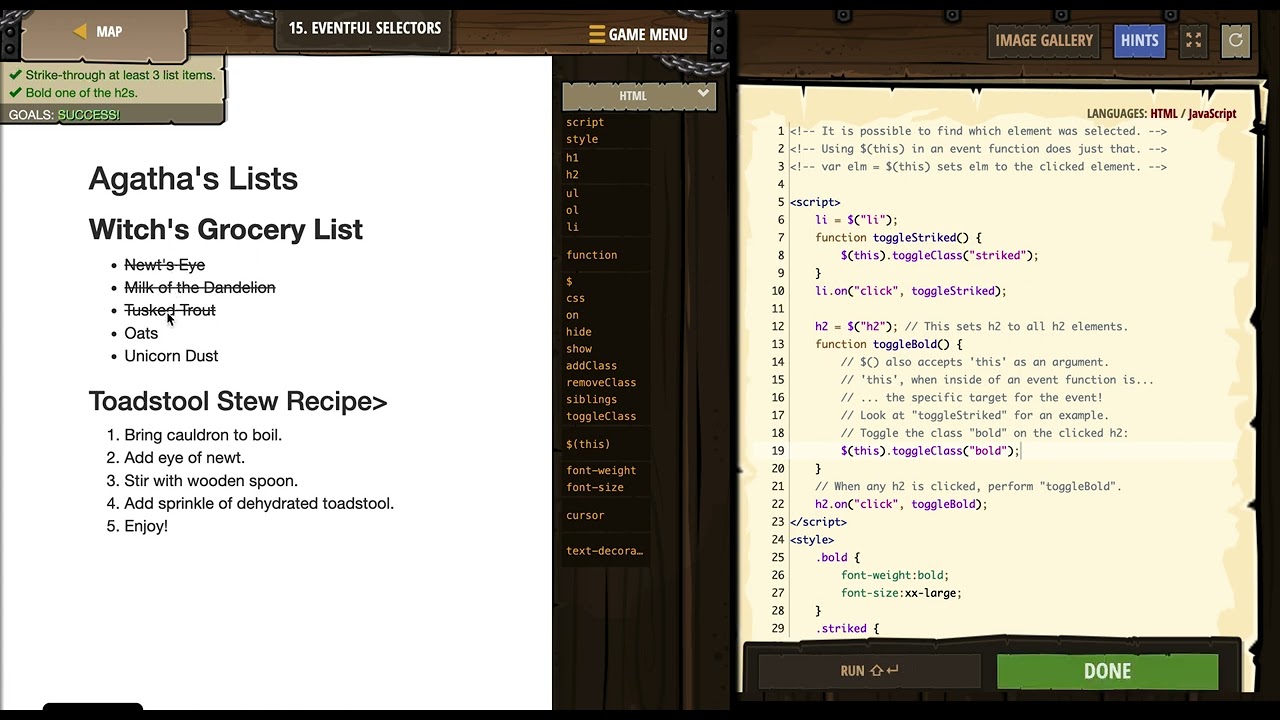
Task: Select 'css' palette entry
Action: pyautogui.click(x=575, y=298)
